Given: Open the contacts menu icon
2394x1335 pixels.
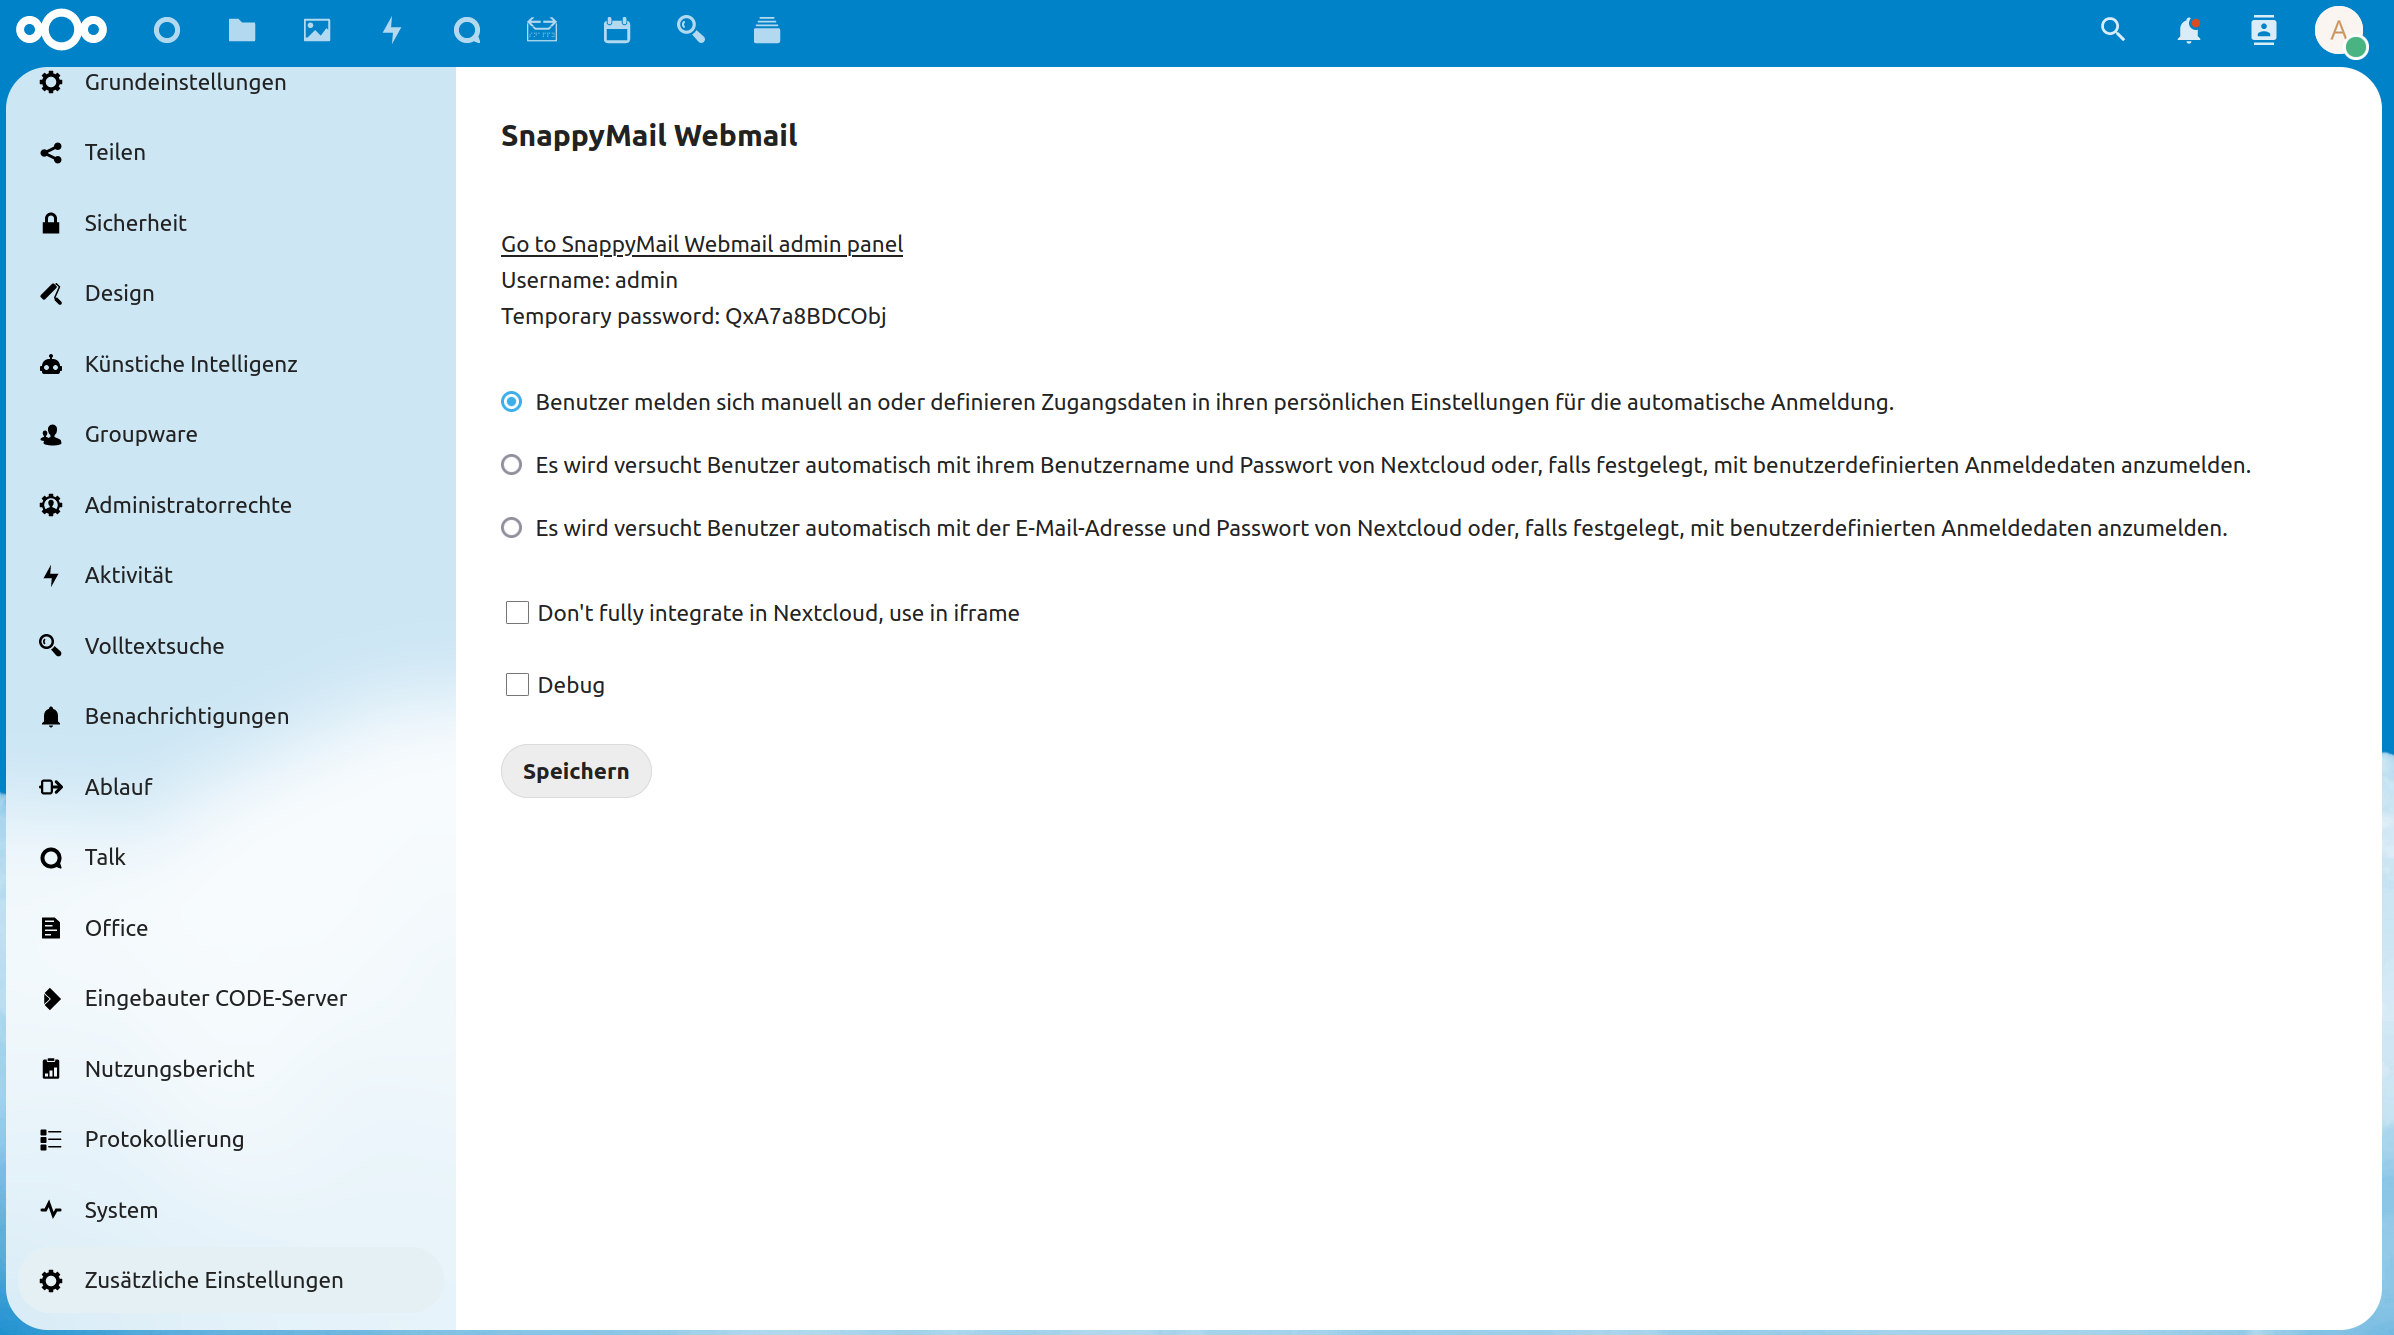Looking at the screenshot, I should 2264,30.
